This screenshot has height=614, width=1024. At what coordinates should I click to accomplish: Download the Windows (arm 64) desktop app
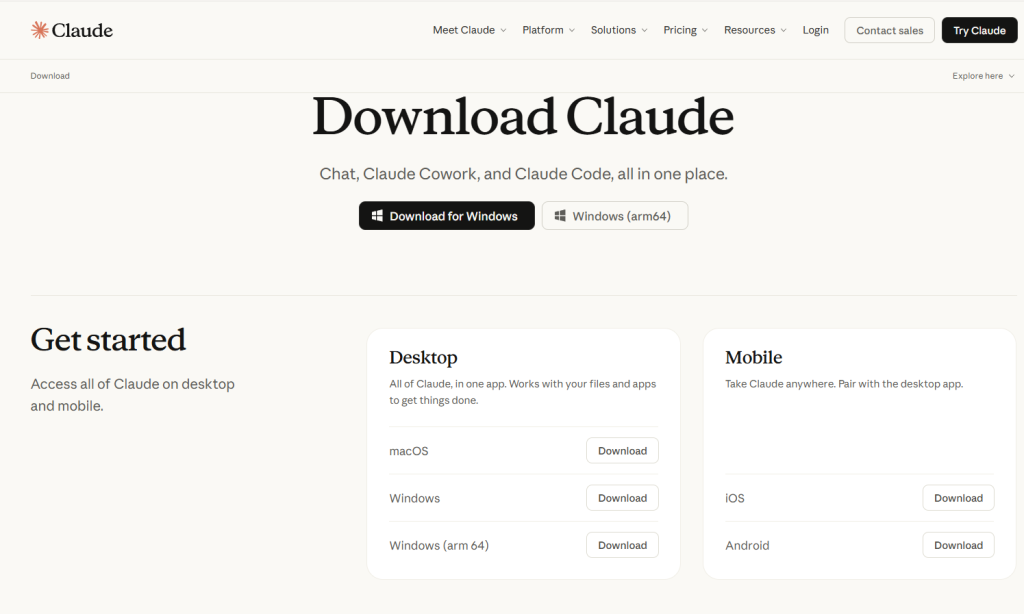click(622, 545)
